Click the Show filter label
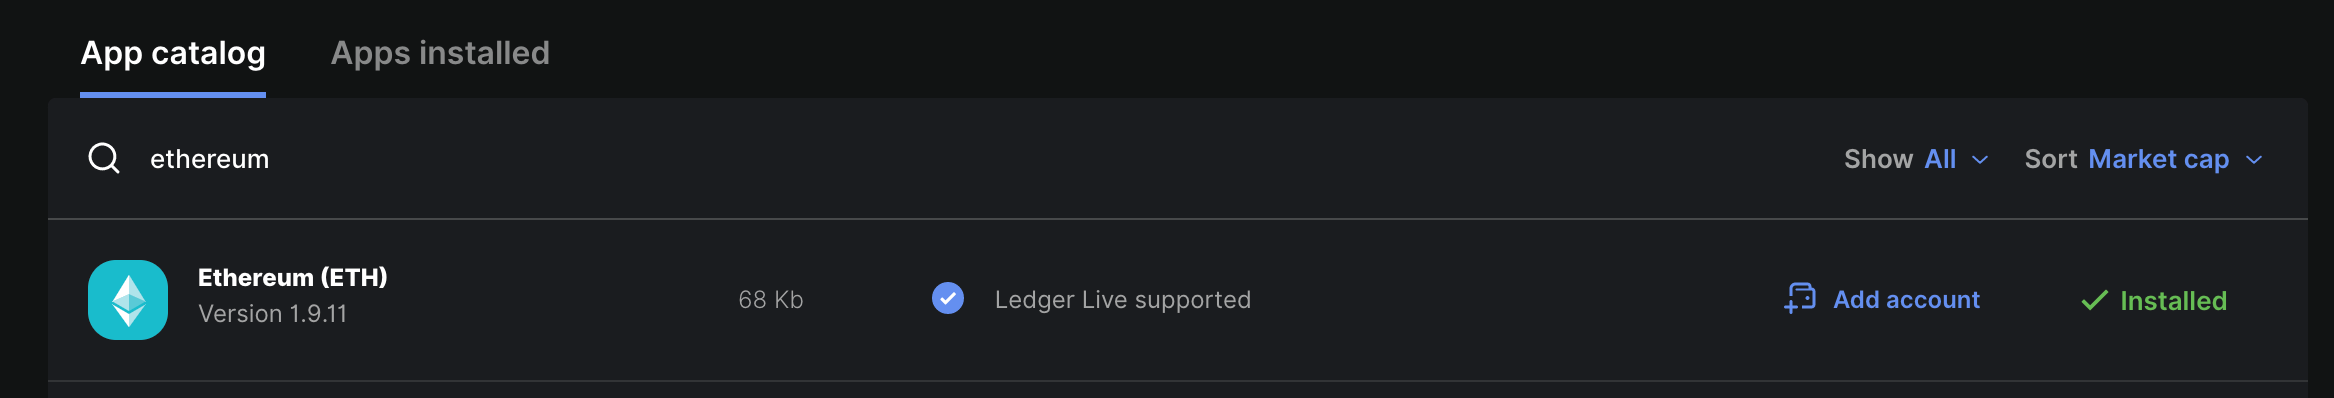 (x=1878, y=159)
